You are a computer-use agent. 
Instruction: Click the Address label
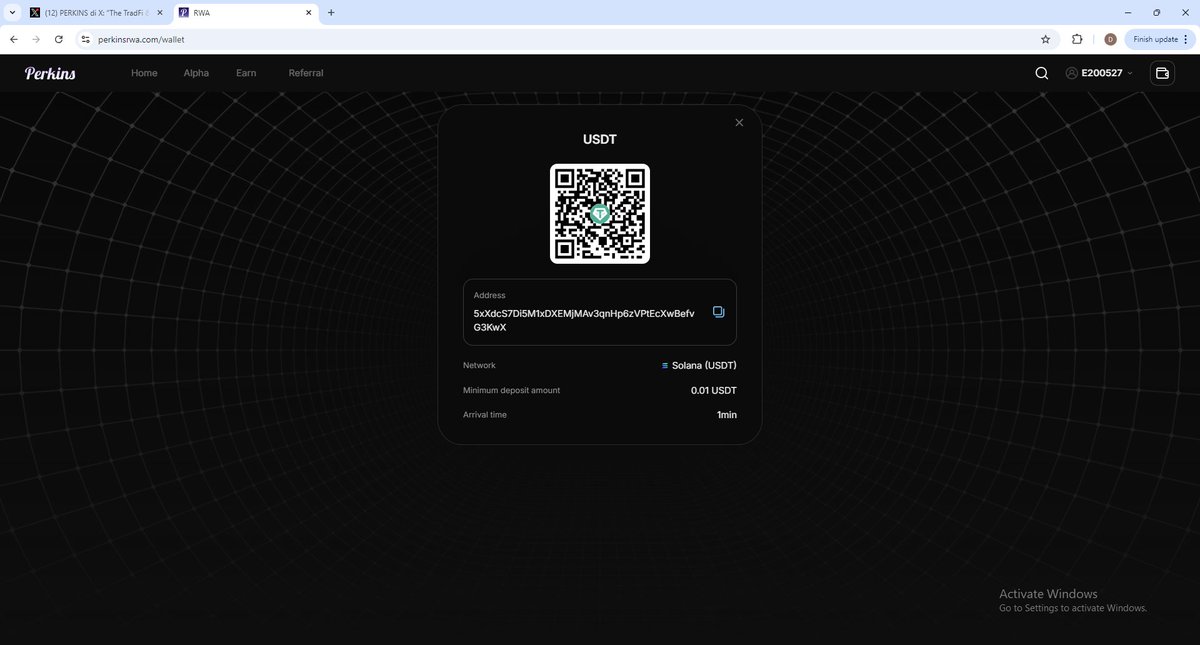(490, 295)
